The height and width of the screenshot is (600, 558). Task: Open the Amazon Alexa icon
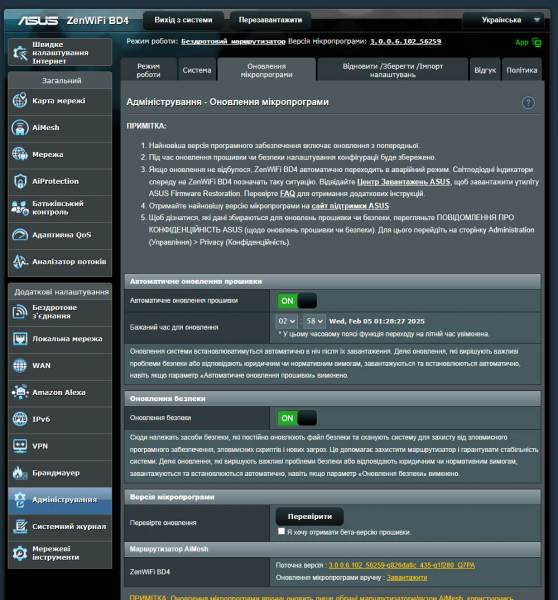pyautogui.click(x=20, y=392)
